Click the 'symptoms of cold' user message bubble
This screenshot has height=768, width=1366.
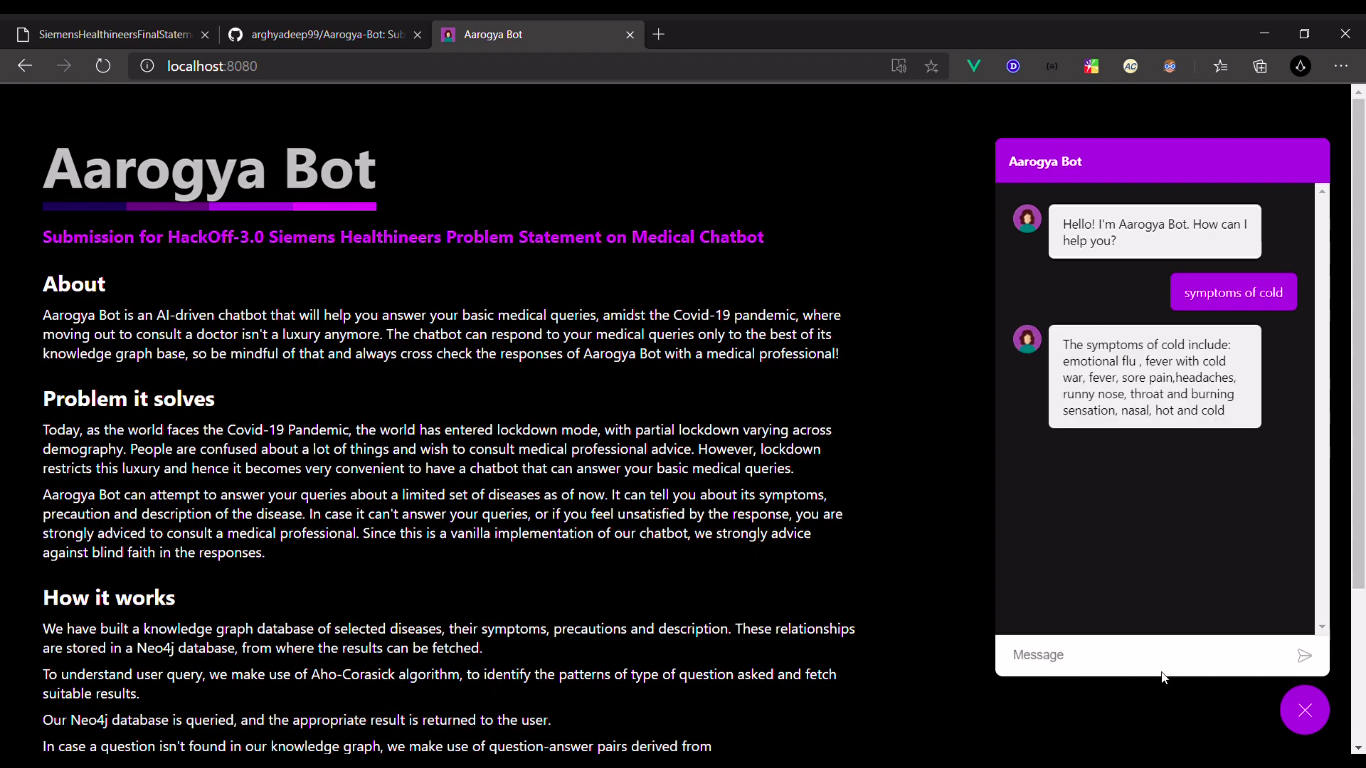coord(1233,292)
